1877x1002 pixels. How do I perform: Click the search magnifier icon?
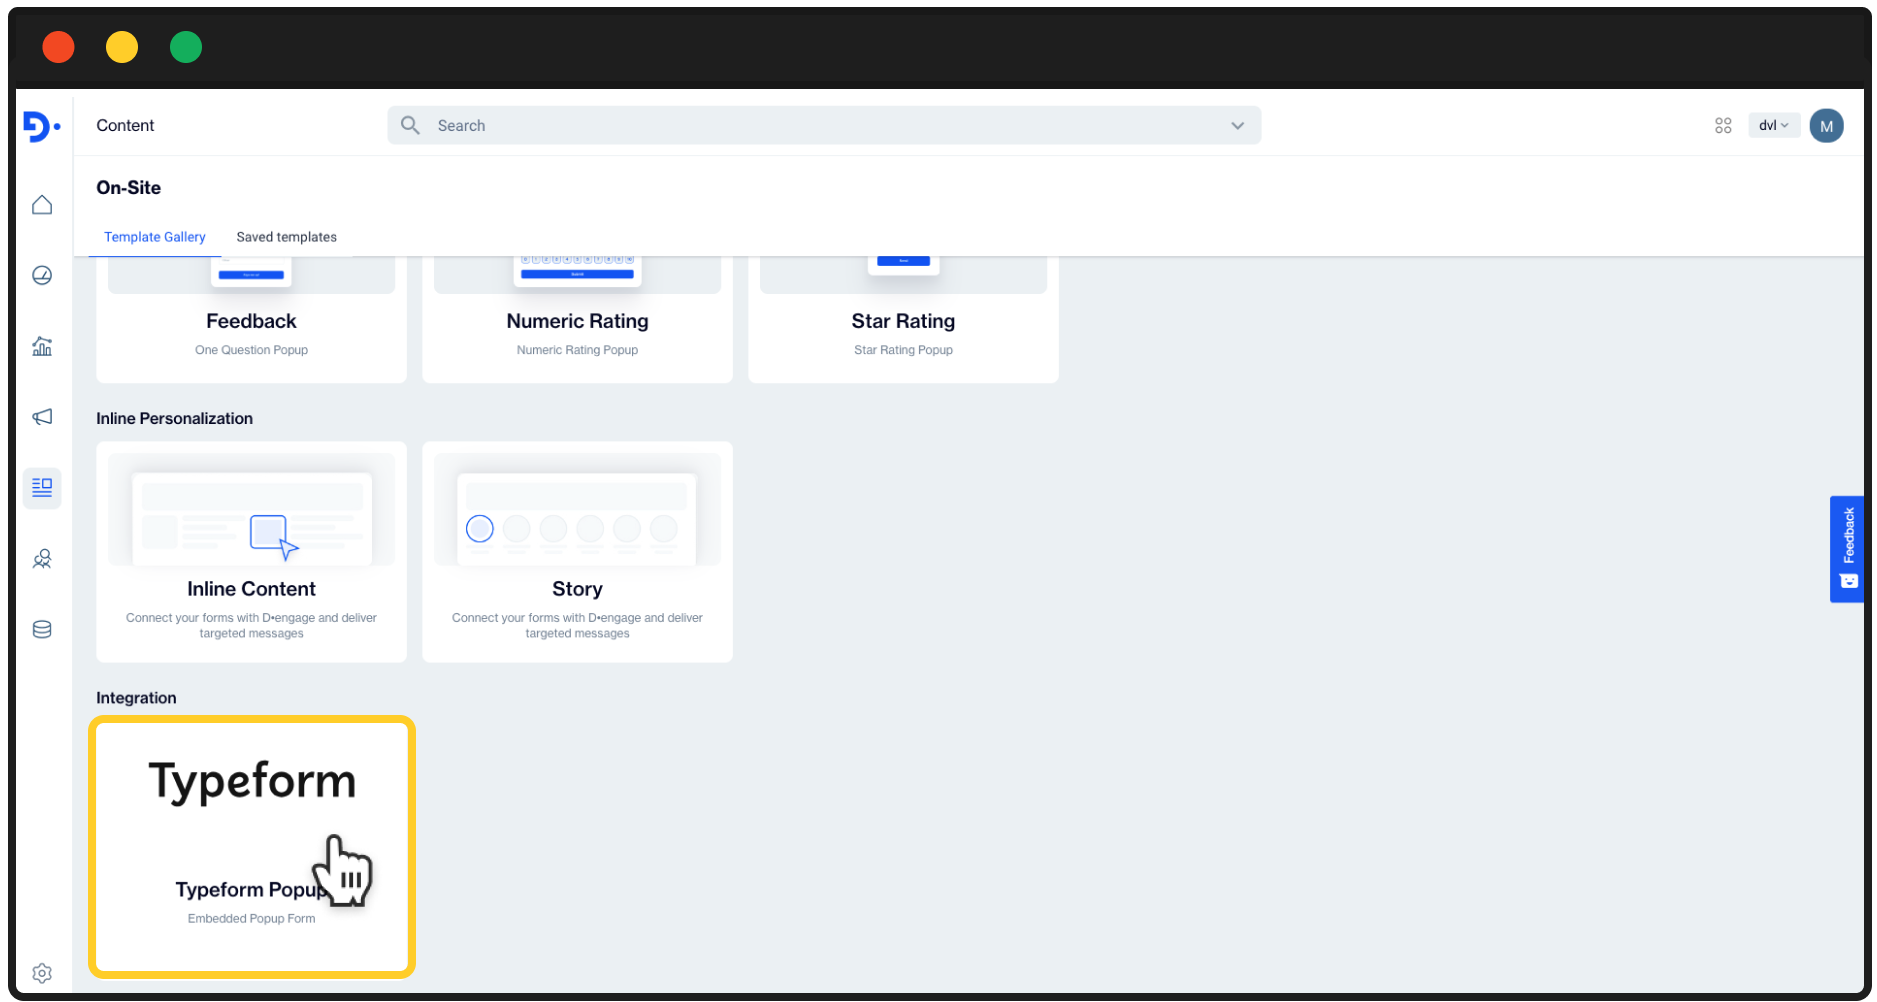pyautogui.click(x=410, y=125)
